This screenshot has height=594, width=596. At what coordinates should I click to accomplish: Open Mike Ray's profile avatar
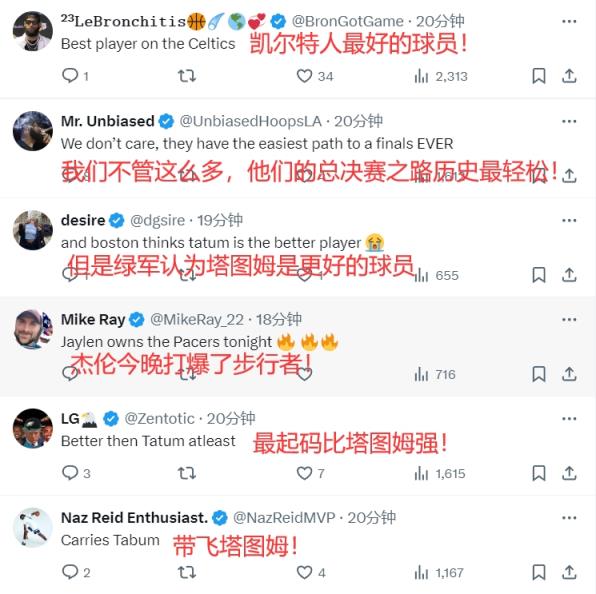(33, 329)
